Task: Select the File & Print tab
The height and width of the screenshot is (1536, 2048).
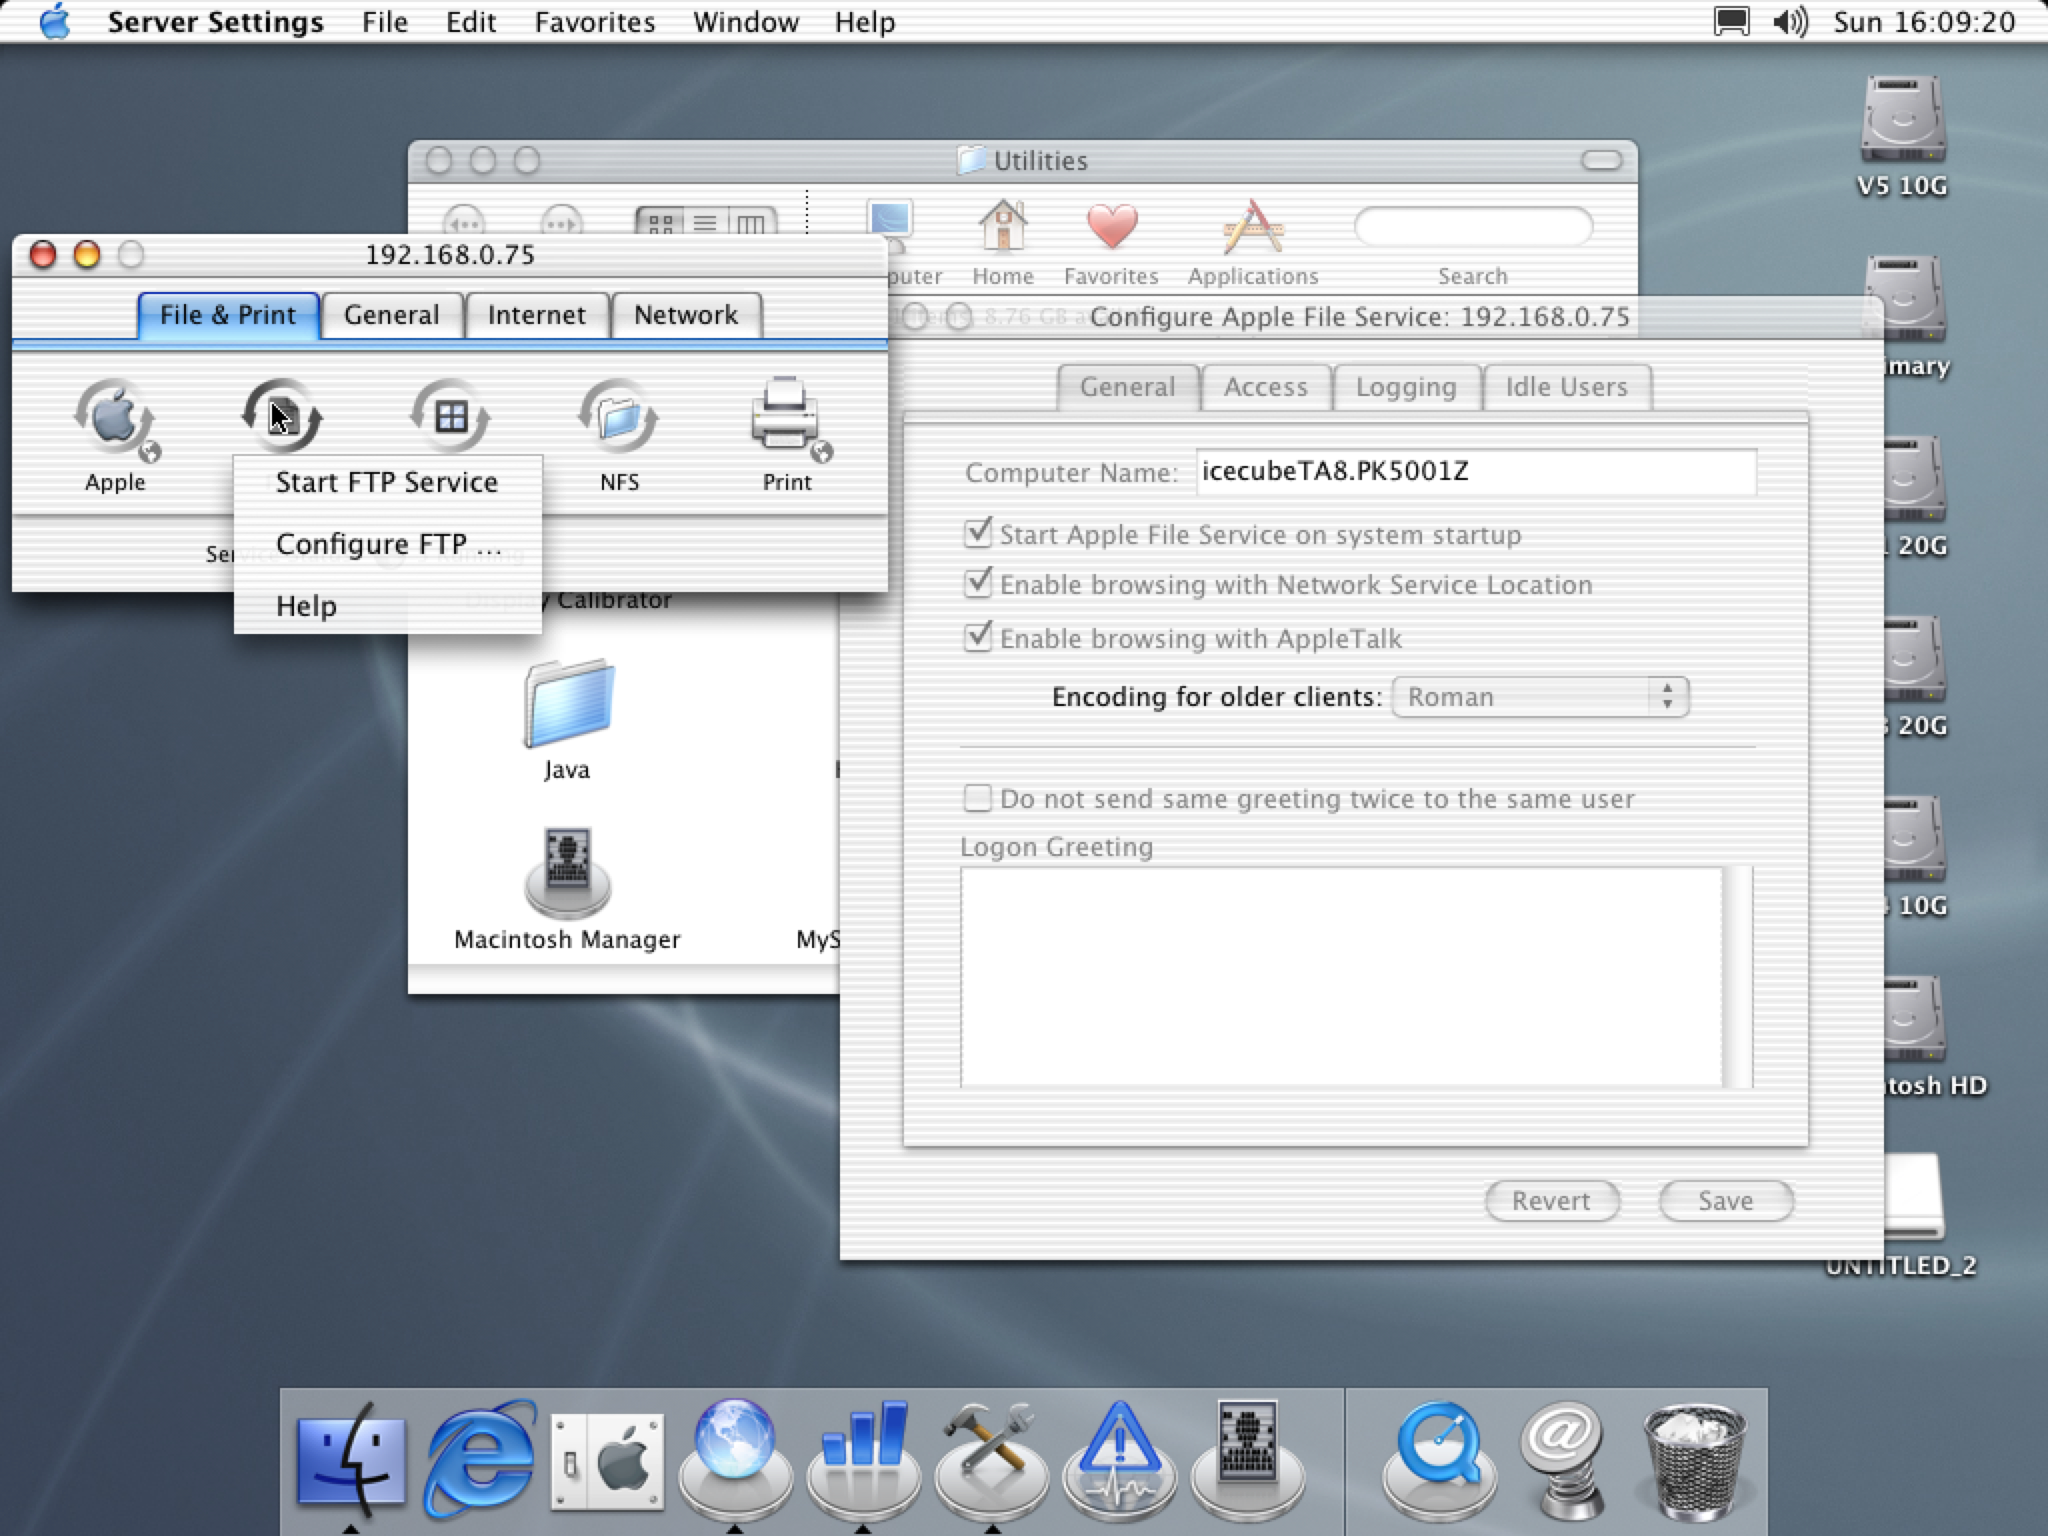Action: (x=228, y=315)
